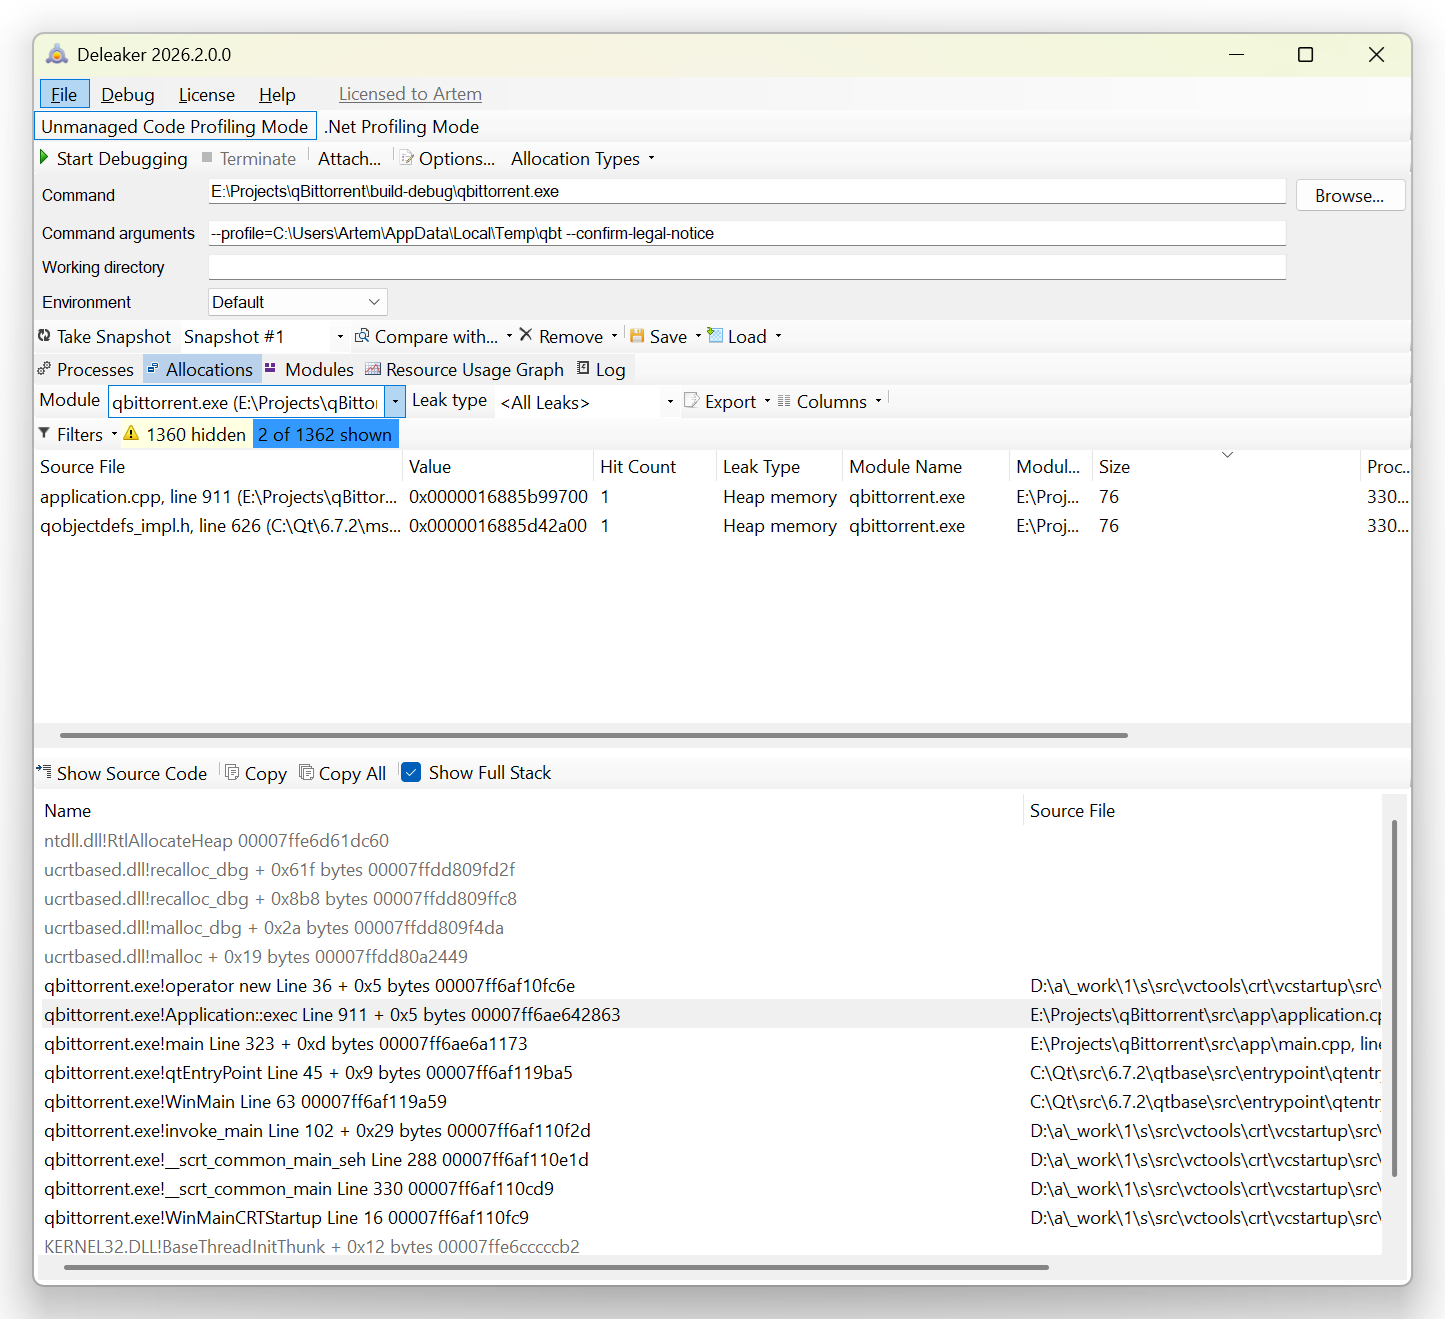Open the Debug menu

128,94
